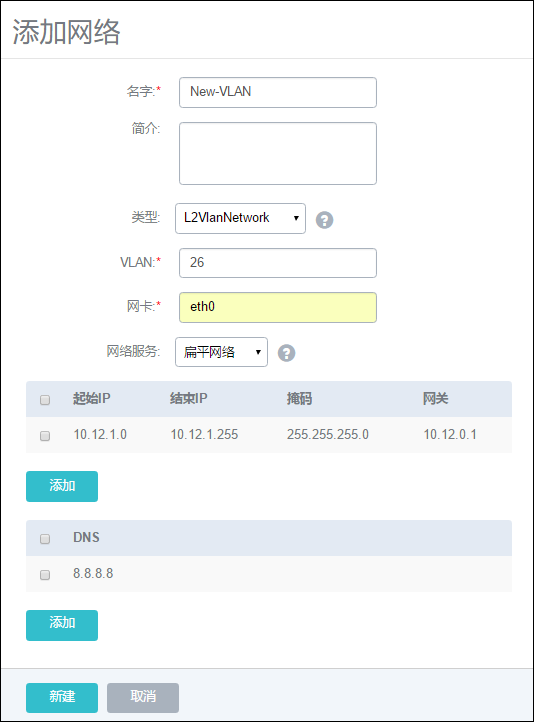This screenshot has width=534, height=722.
Task: Click 添加 button below IP range table
Action: point(62,486)
